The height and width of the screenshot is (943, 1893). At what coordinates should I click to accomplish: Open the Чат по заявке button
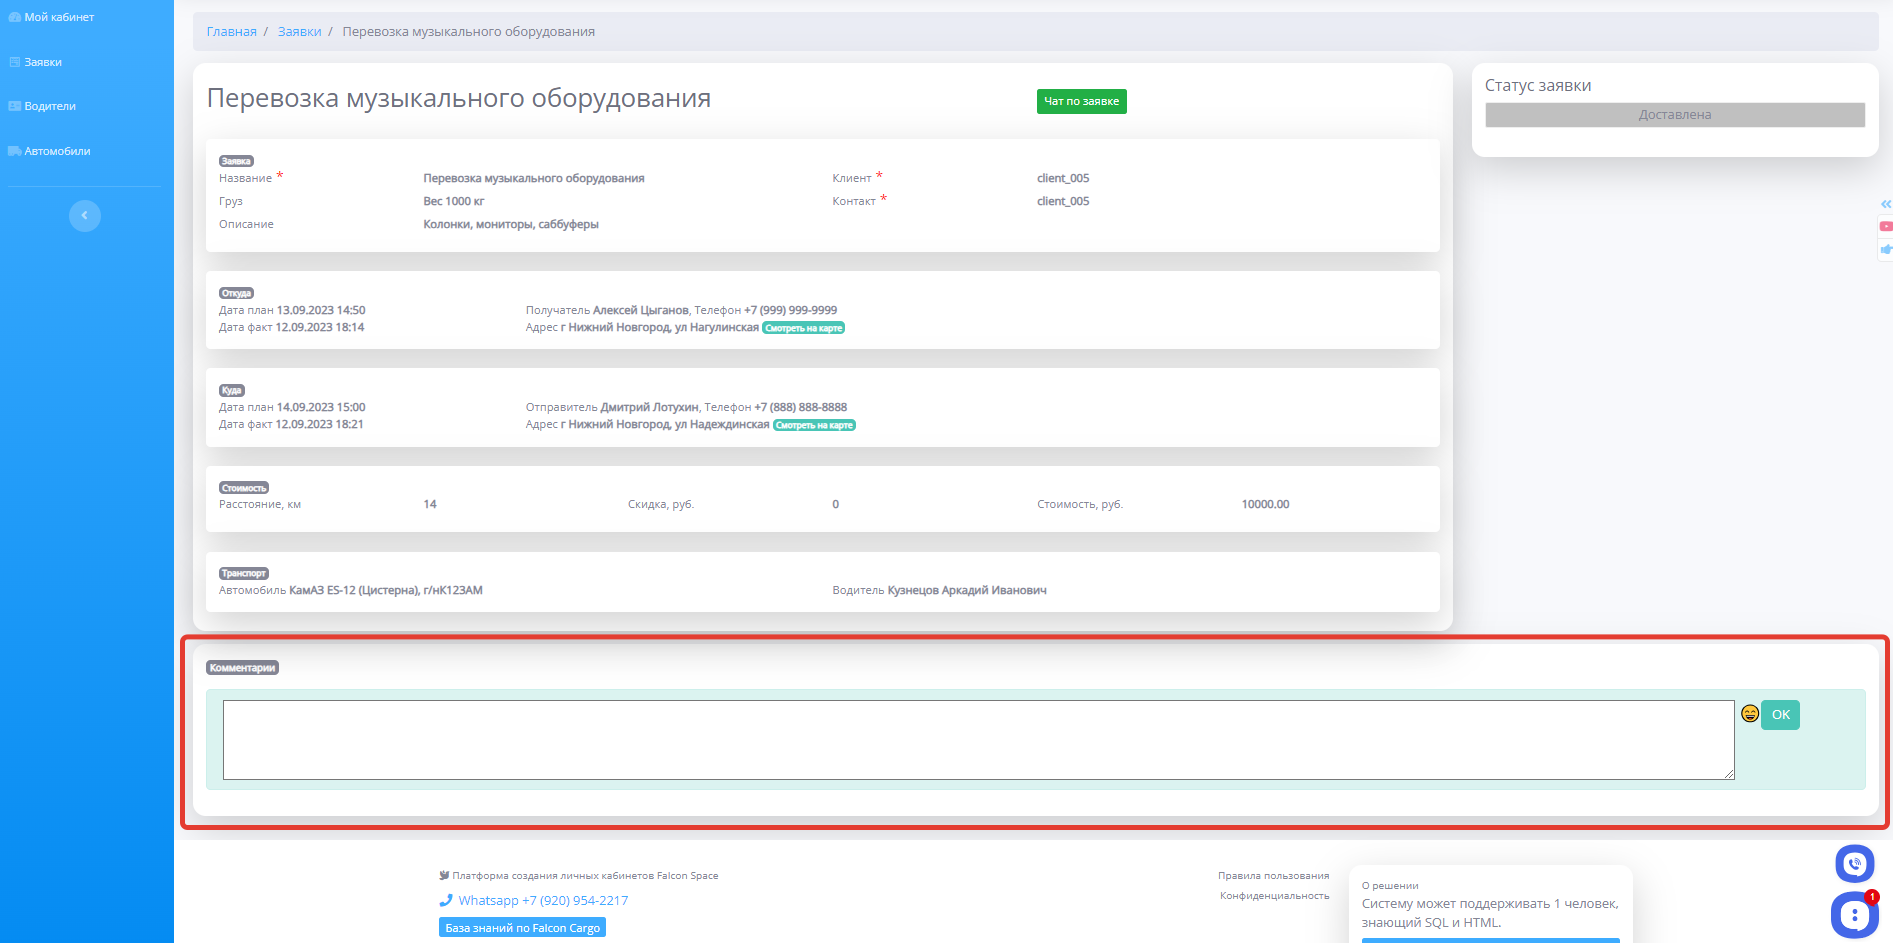point(1081,101)
